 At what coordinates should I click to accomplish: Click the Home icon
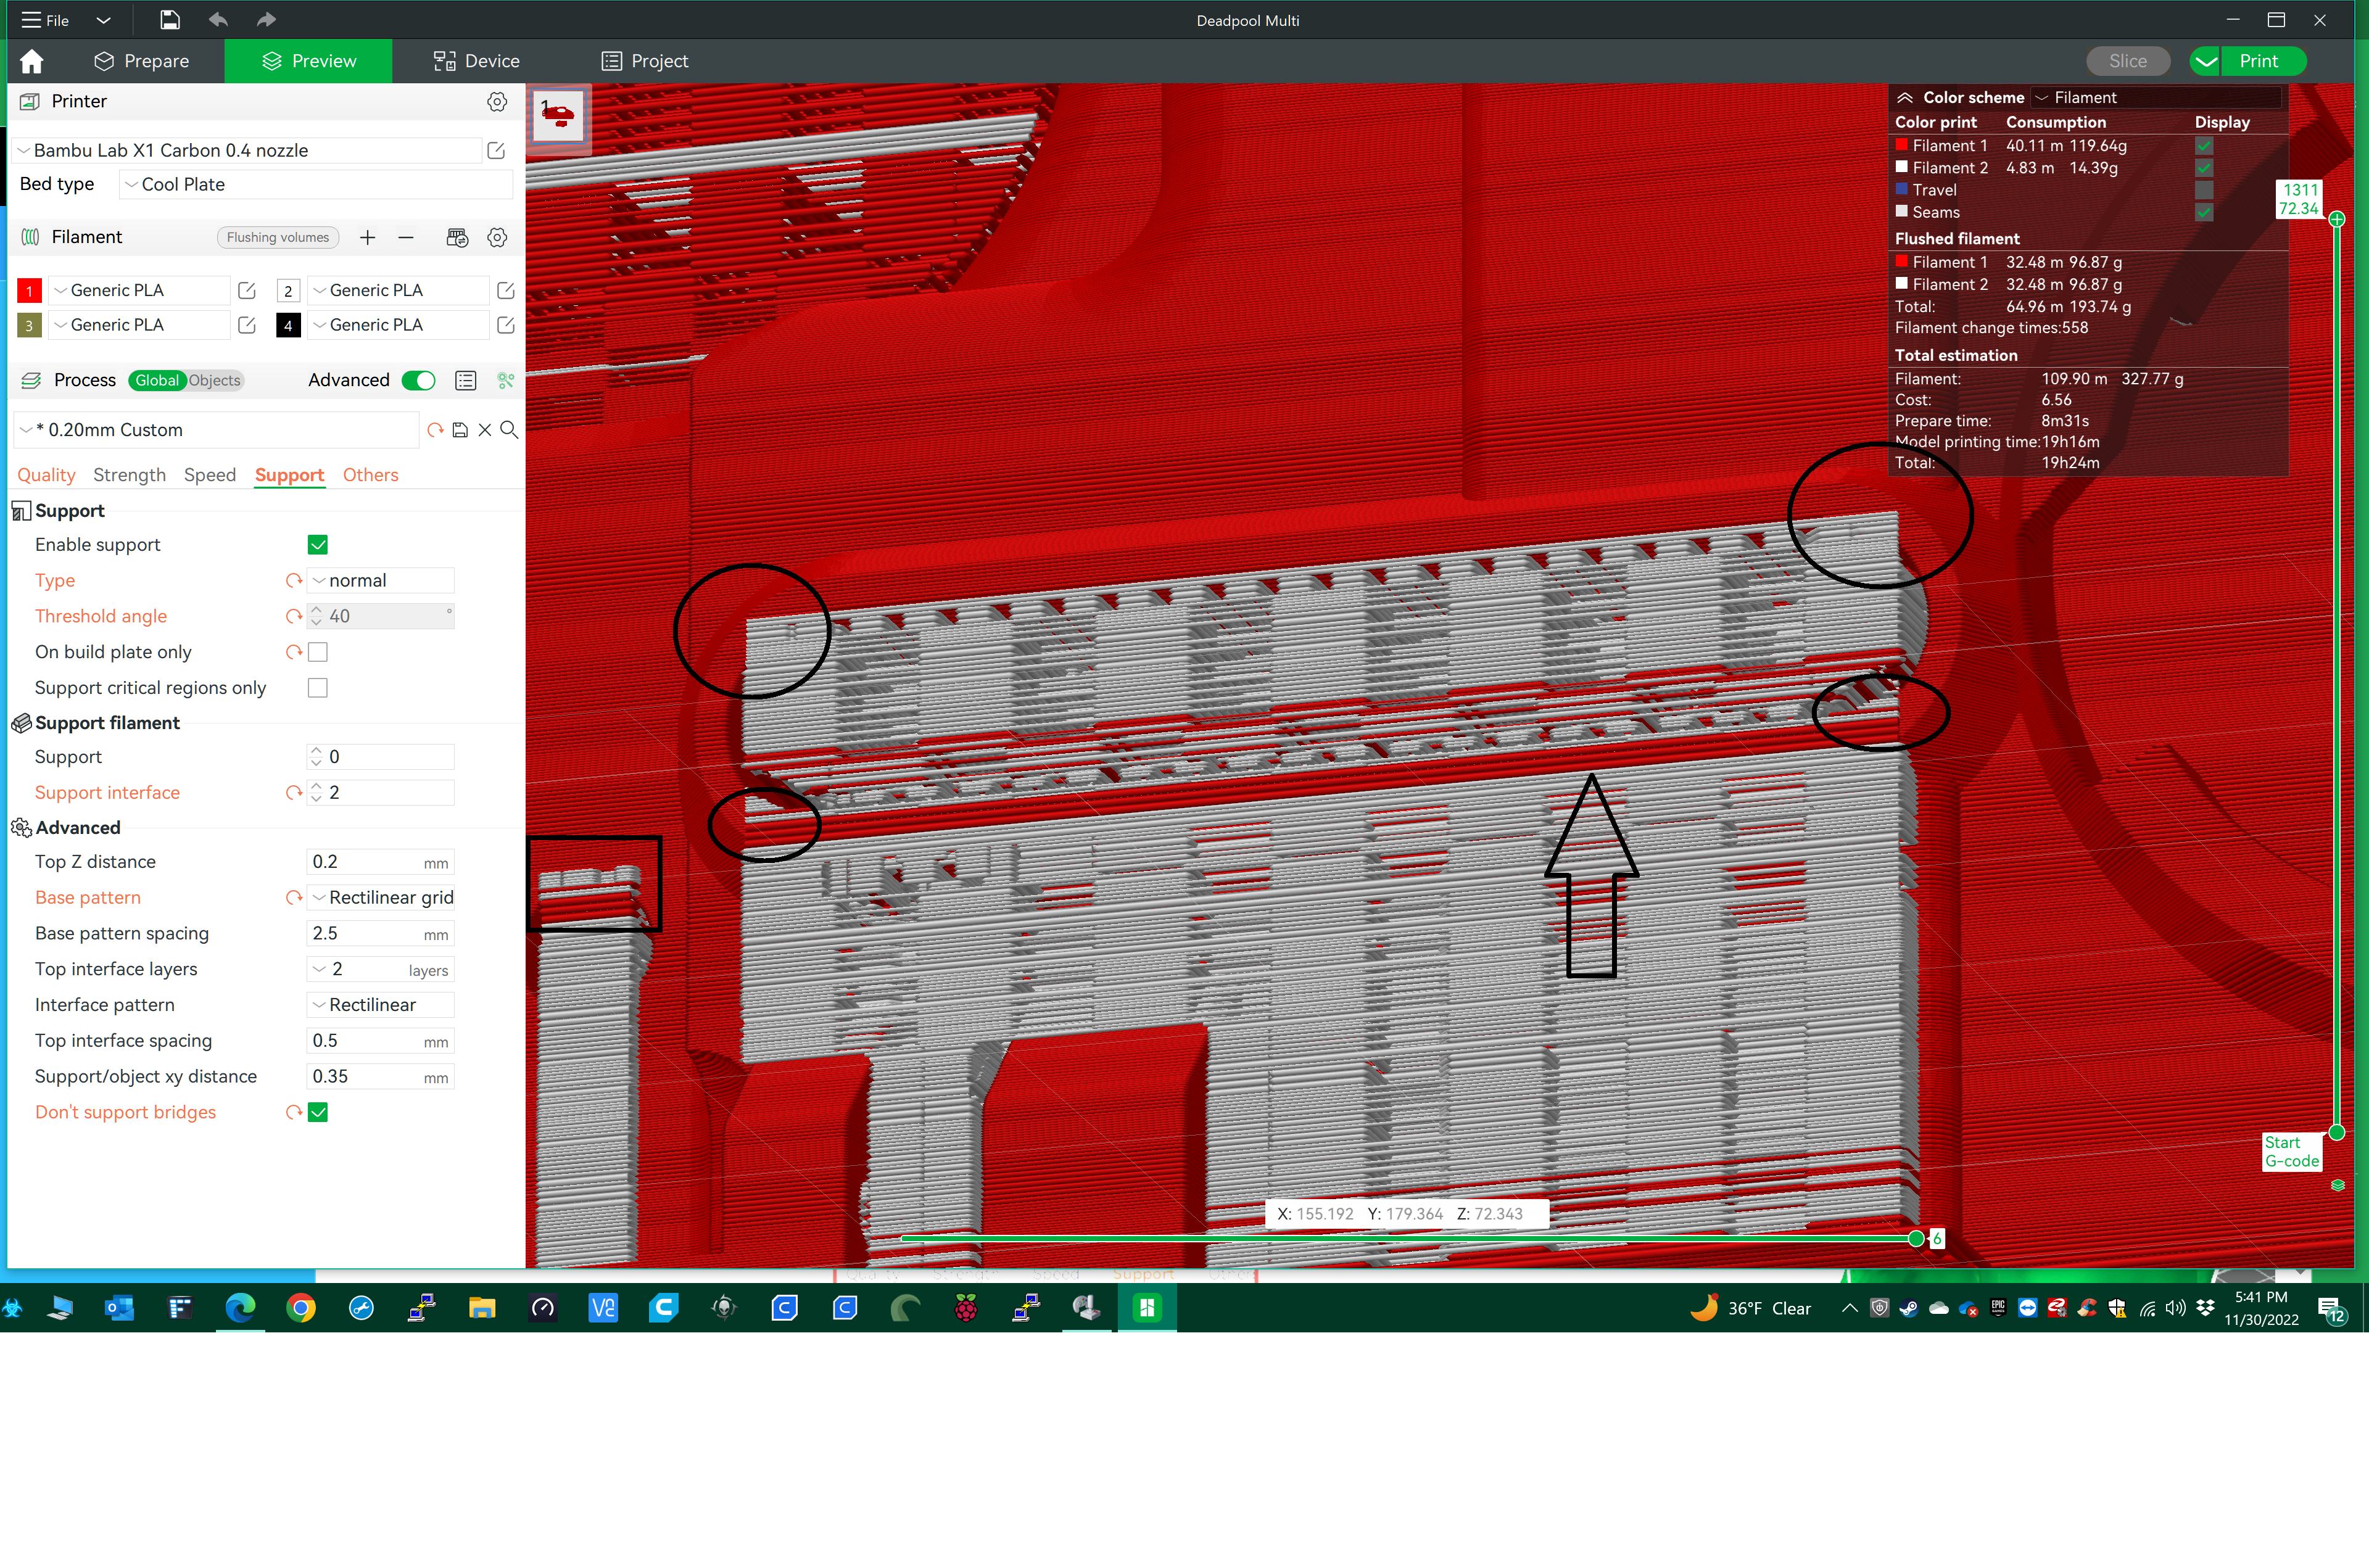point(32,61)
